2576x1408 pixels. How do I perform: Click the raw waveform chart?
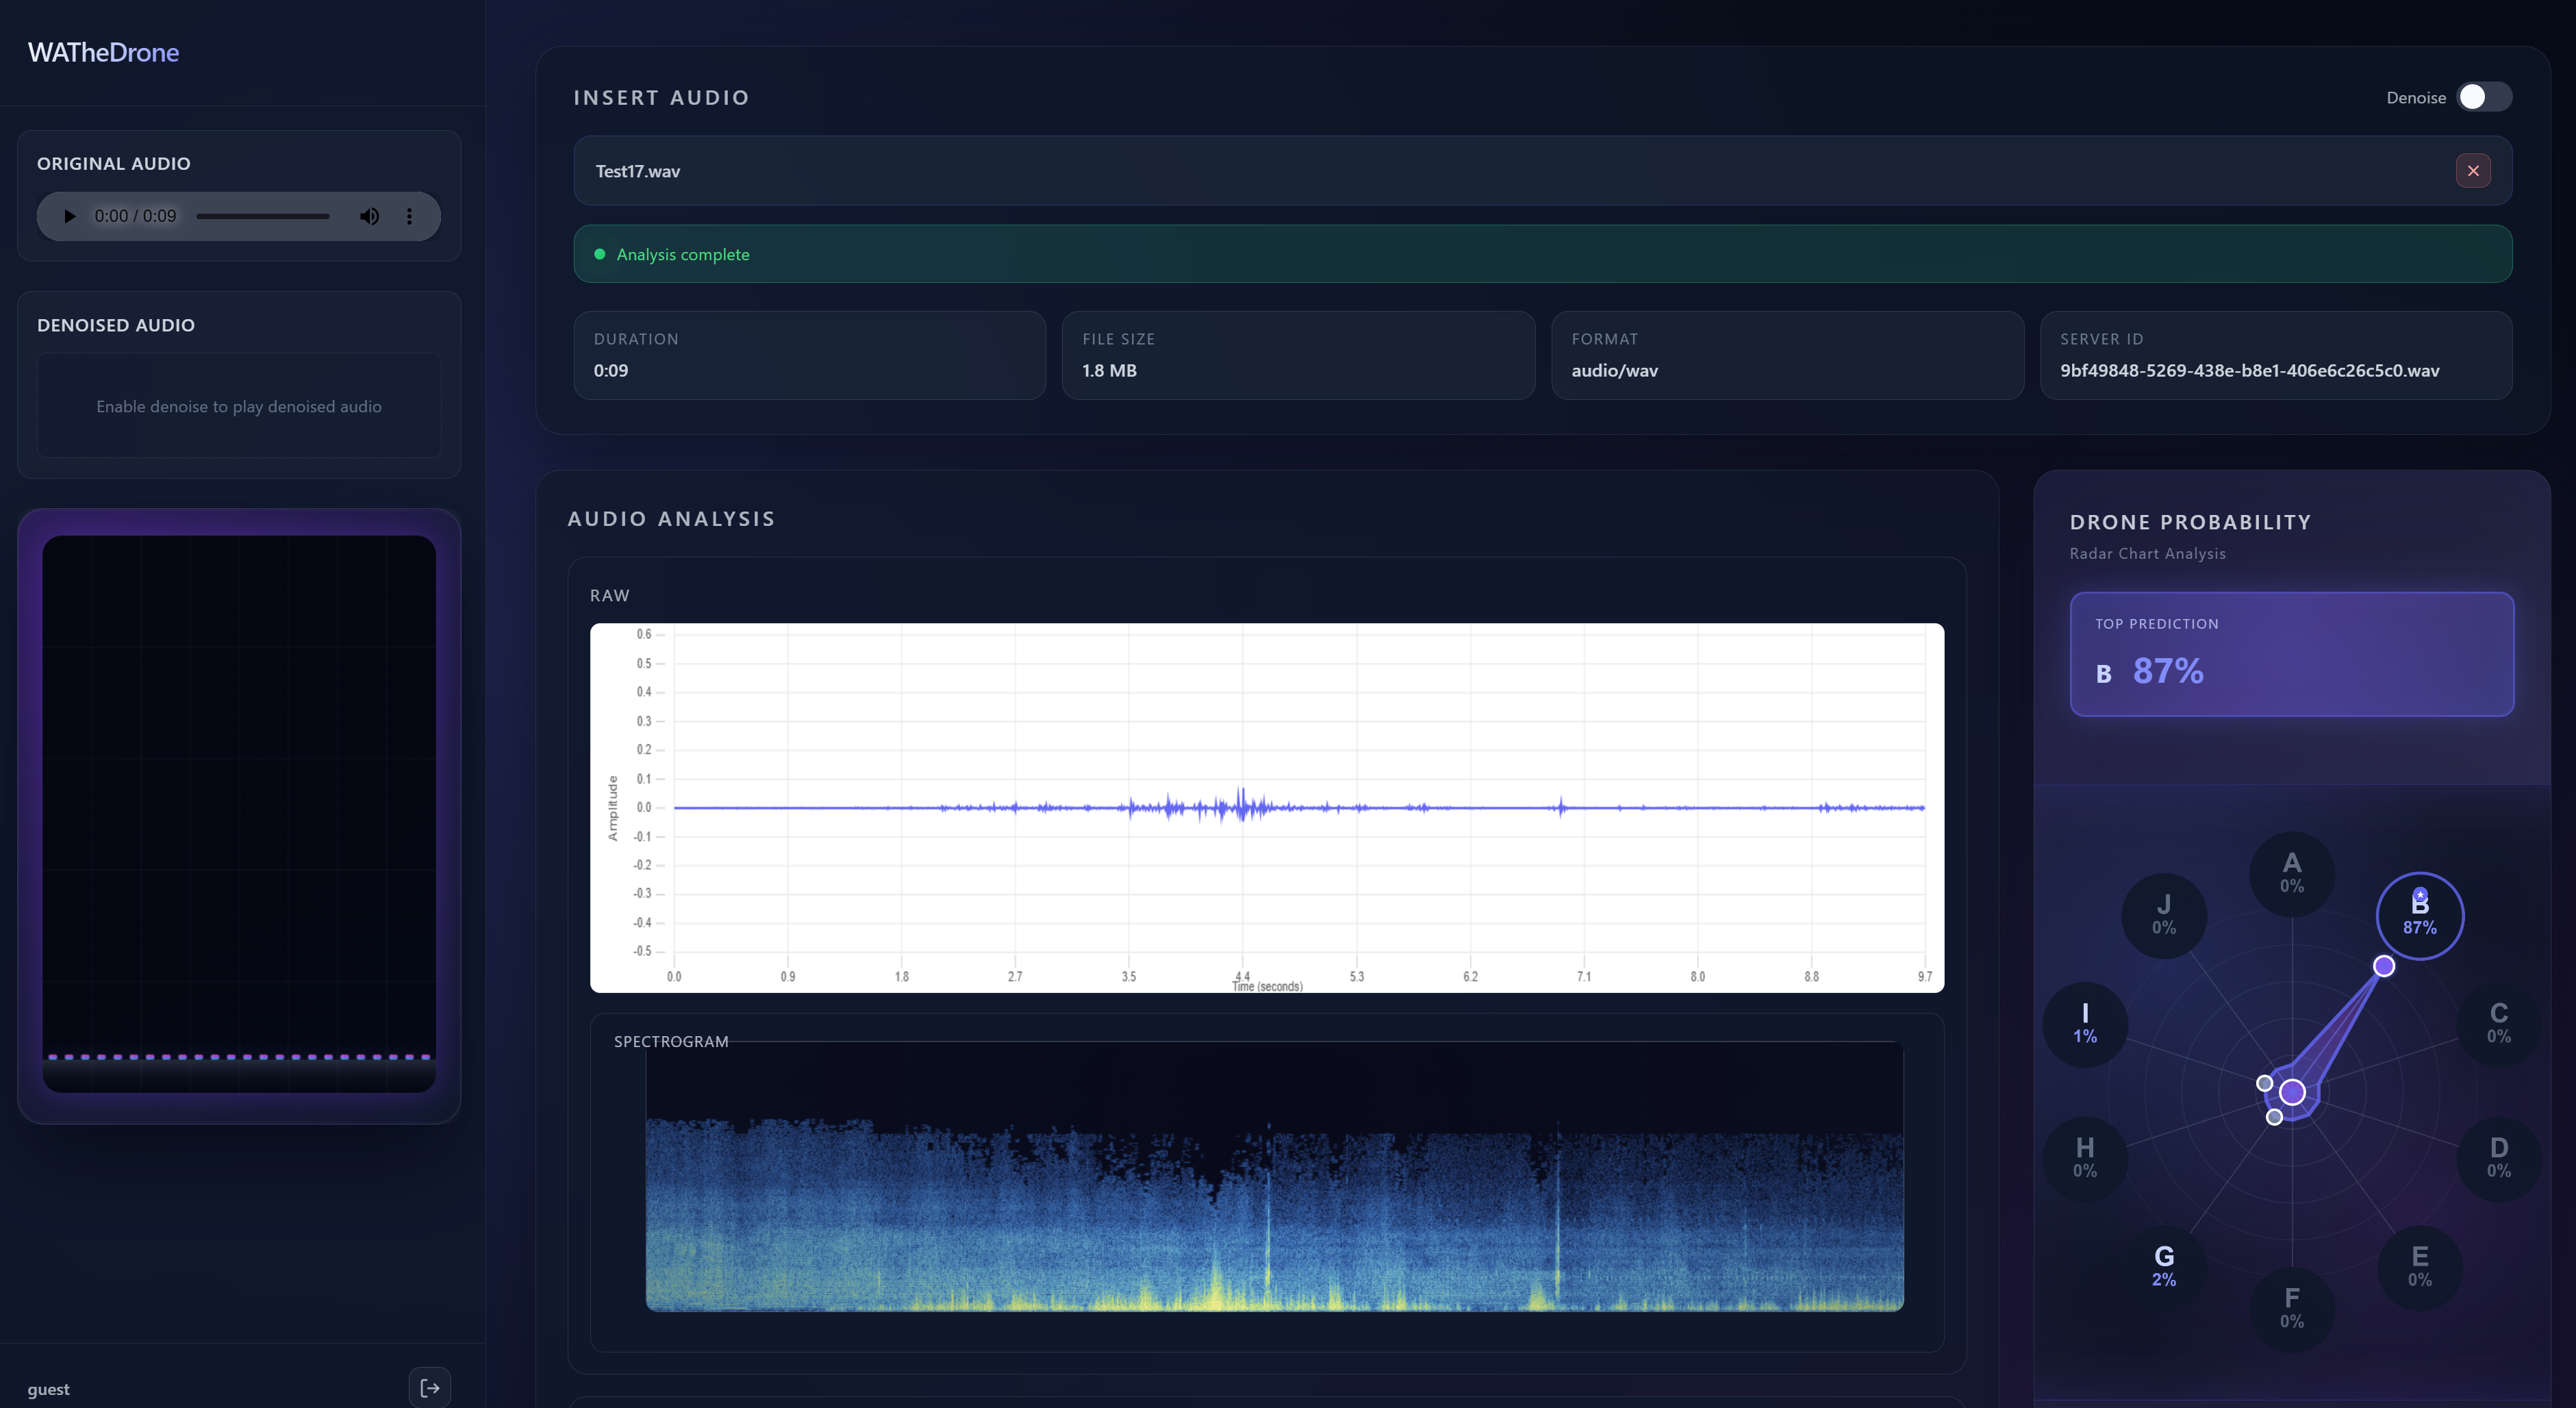click(1266, 807)
